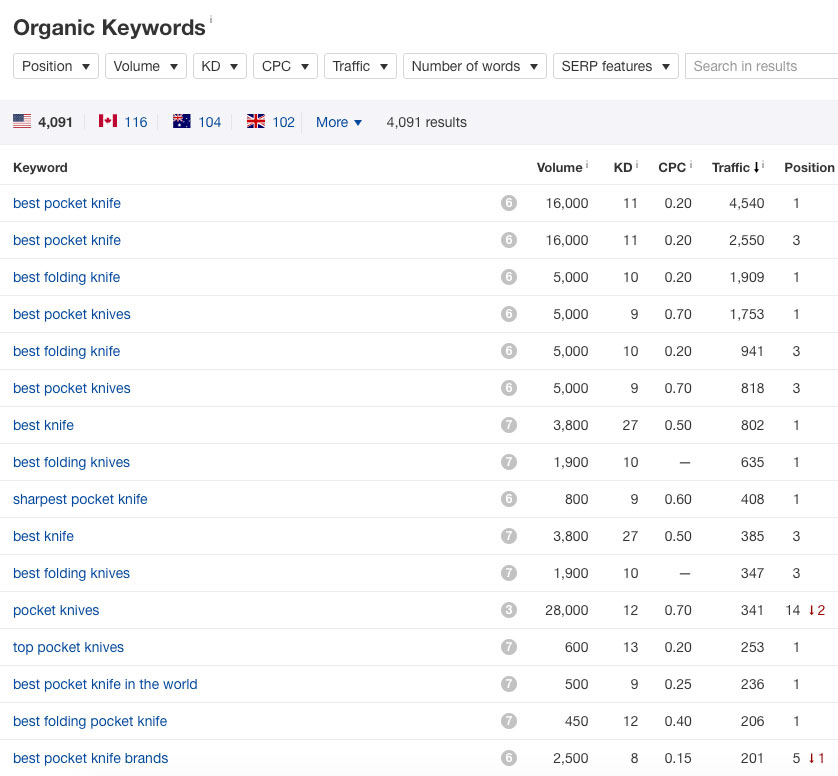Select Canada 116 country tab
Viewport: 838px width, 776px height.
pos(123,122)
